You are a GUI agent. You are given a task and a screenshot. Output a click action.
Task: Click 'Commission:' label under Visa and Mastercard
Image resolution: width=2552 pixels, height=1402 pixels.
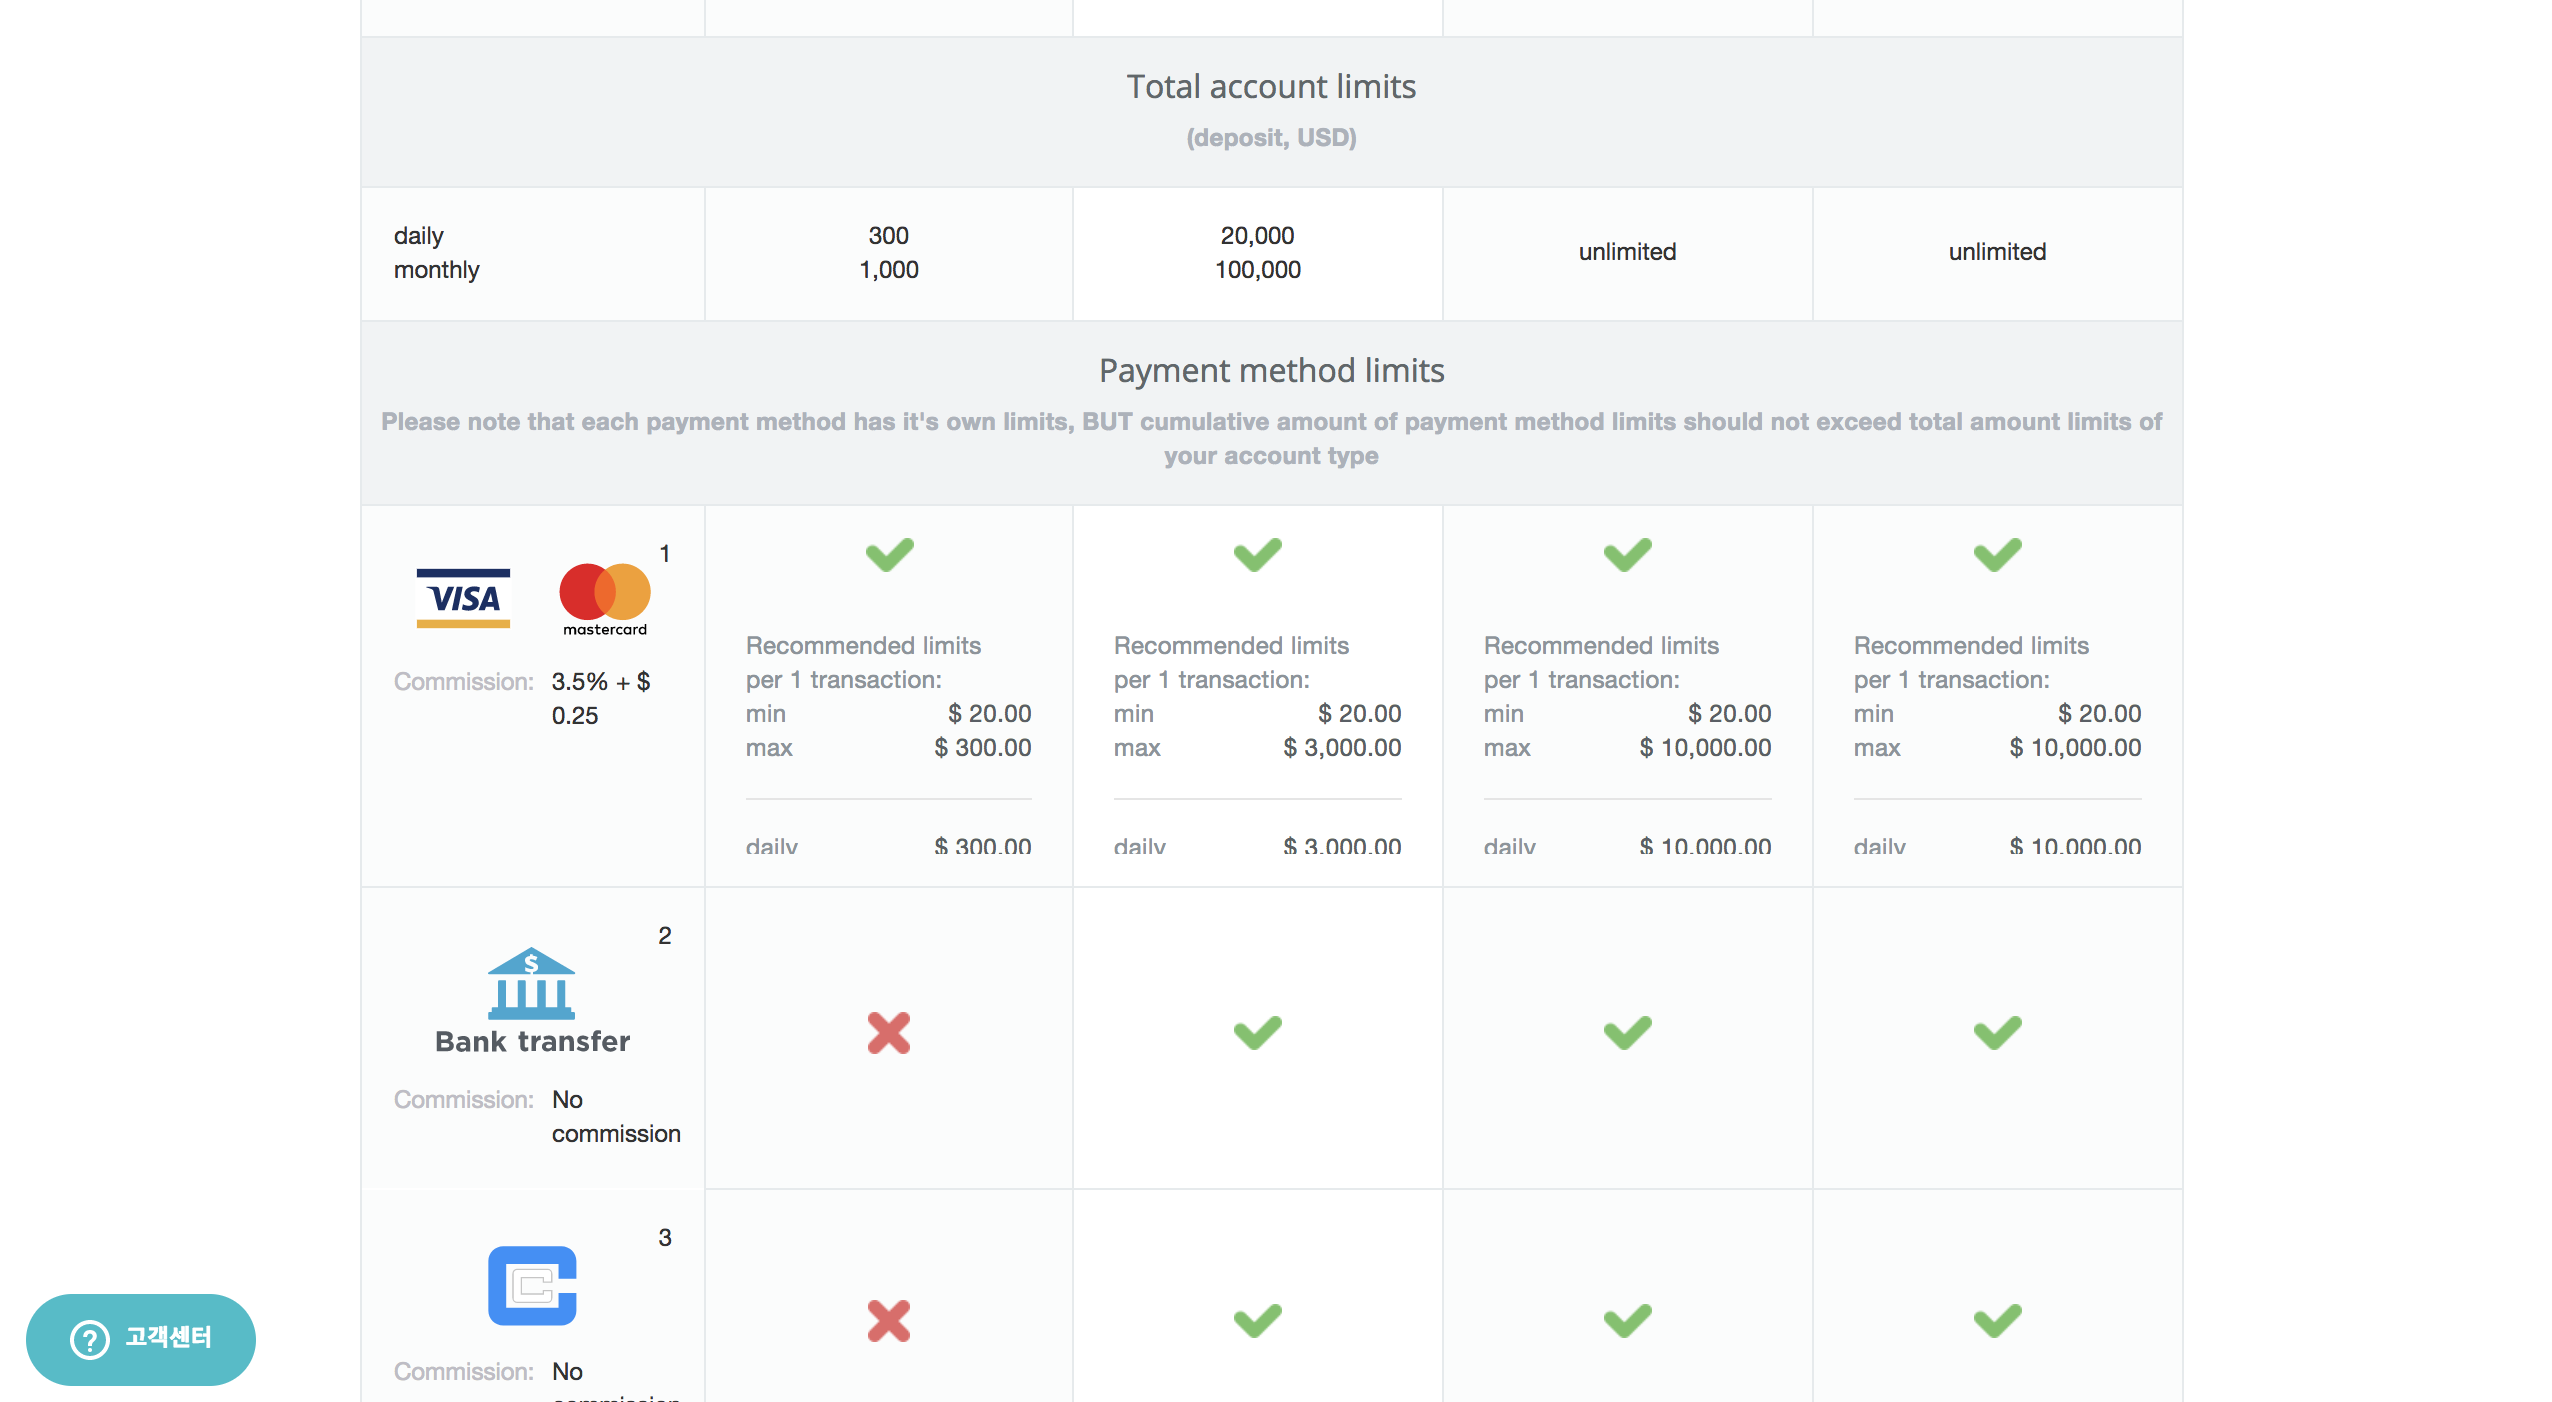463,682
